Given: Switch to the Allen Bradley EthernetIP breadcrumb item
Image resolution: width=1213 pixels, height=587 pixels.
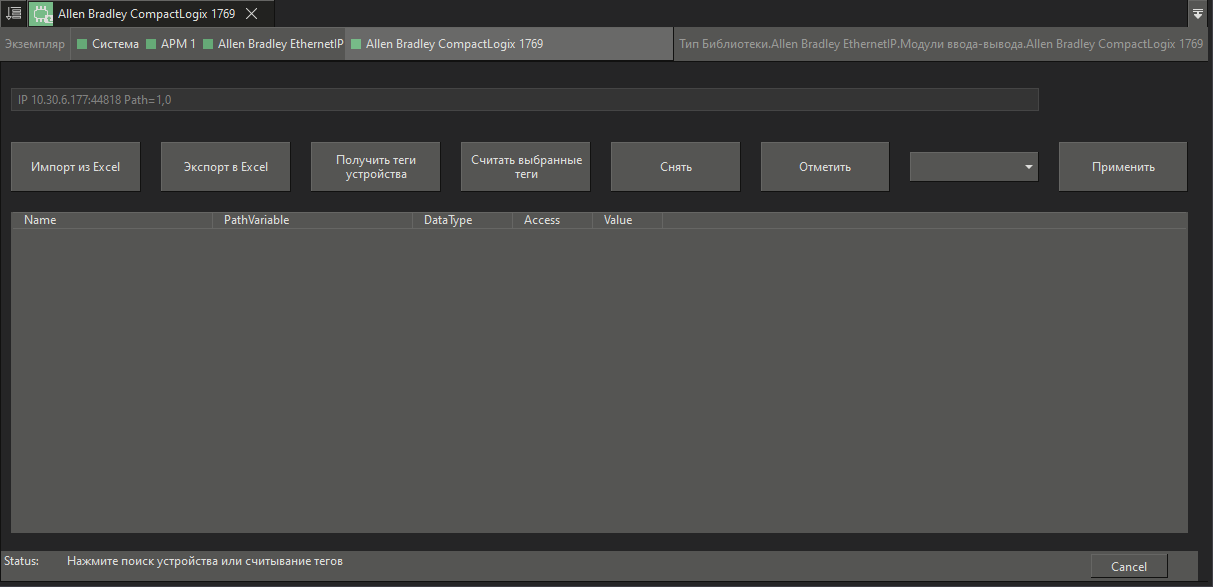Looking at the screenshot, I should 273,44.
